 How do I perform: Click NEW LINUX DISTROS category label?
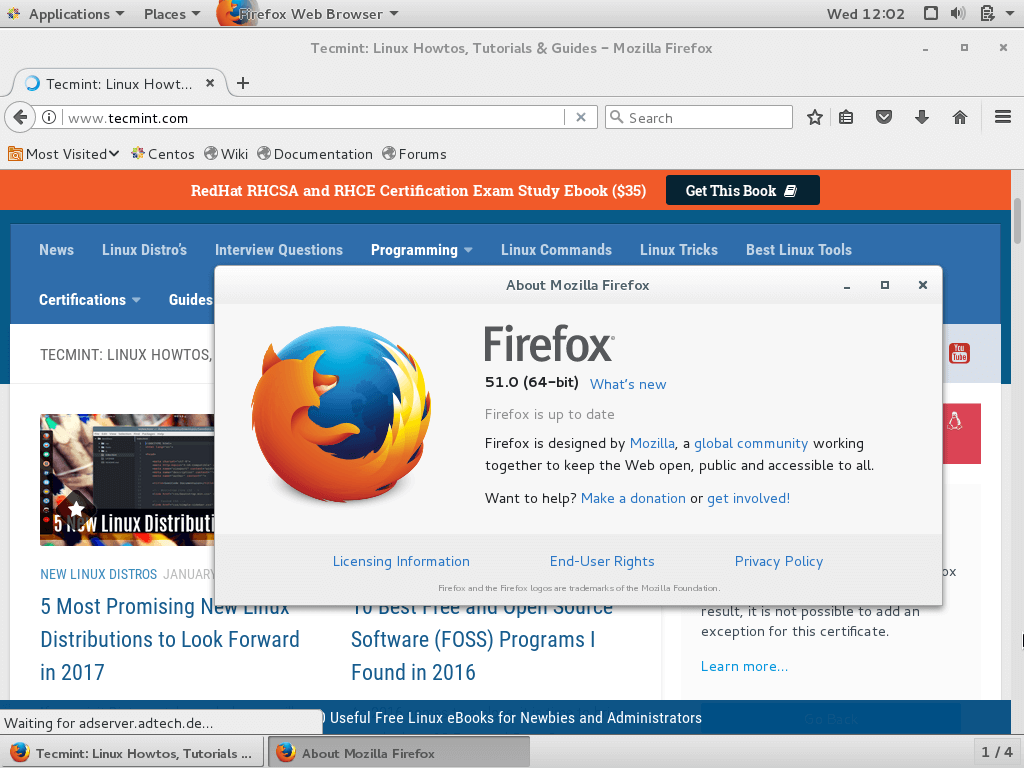click(99, 574)
